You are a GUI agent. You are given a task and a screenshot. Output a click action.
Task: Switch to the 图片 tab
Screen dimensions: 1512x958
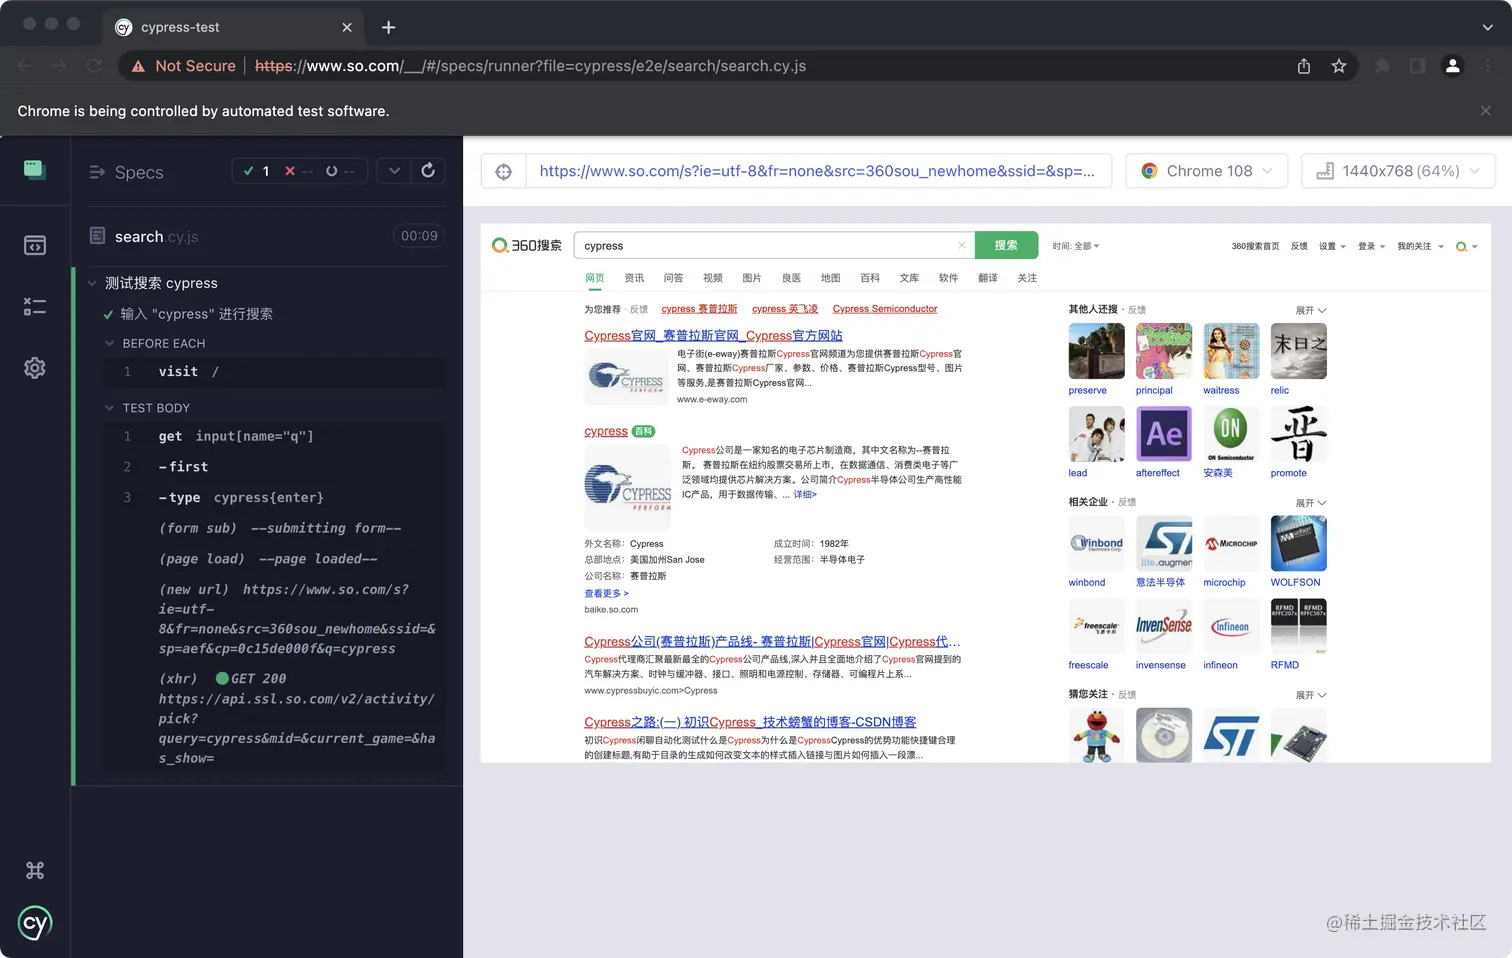click(x=752, y=278)
